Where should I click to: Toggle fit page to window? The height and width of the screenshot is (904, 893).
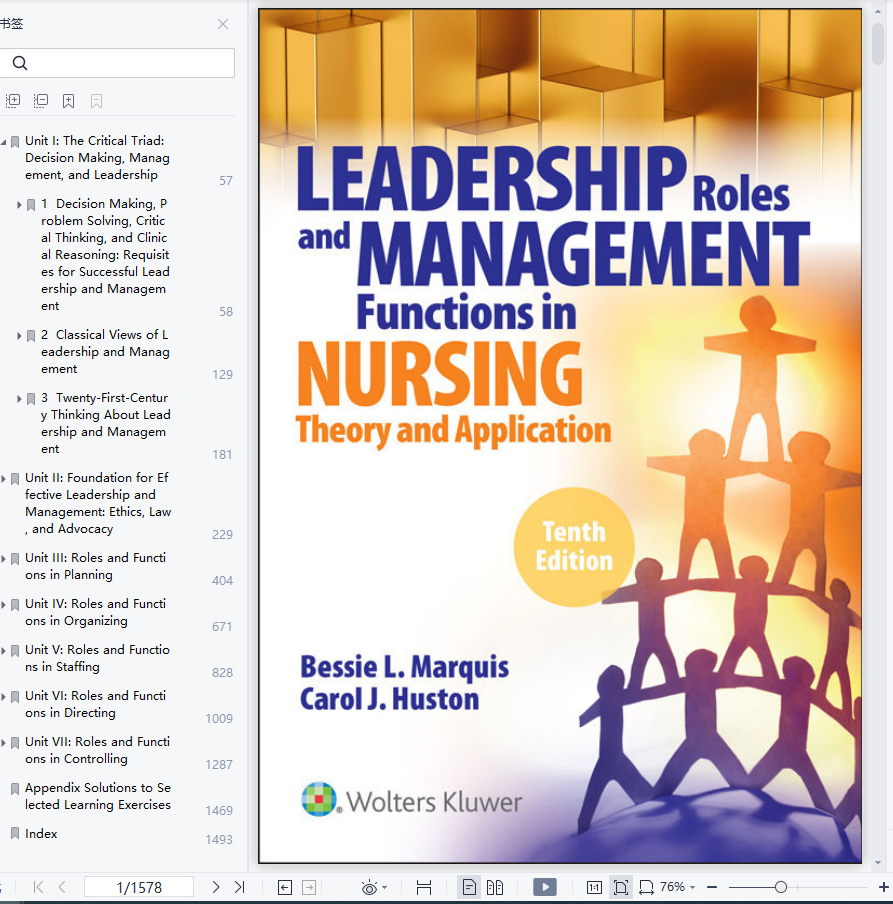[620, 887]
